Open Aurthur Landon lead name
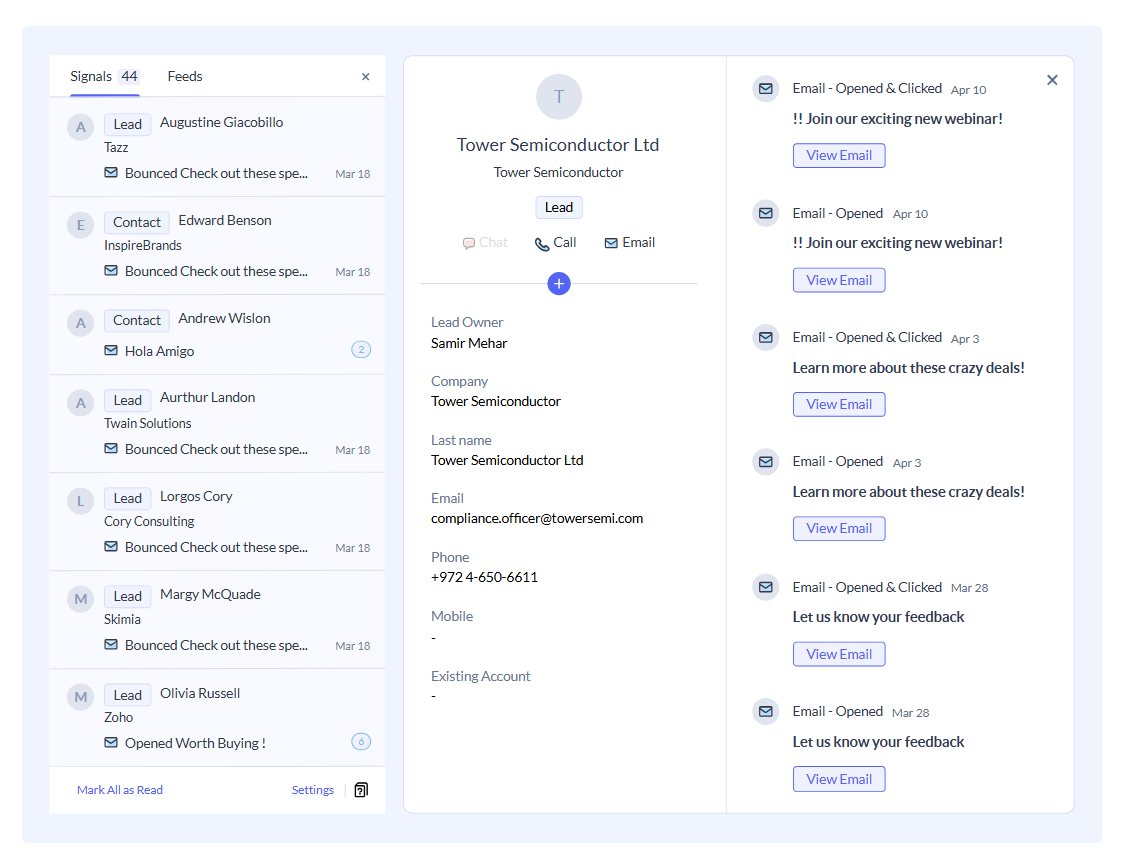1126x863 pixels. point(208,398)
